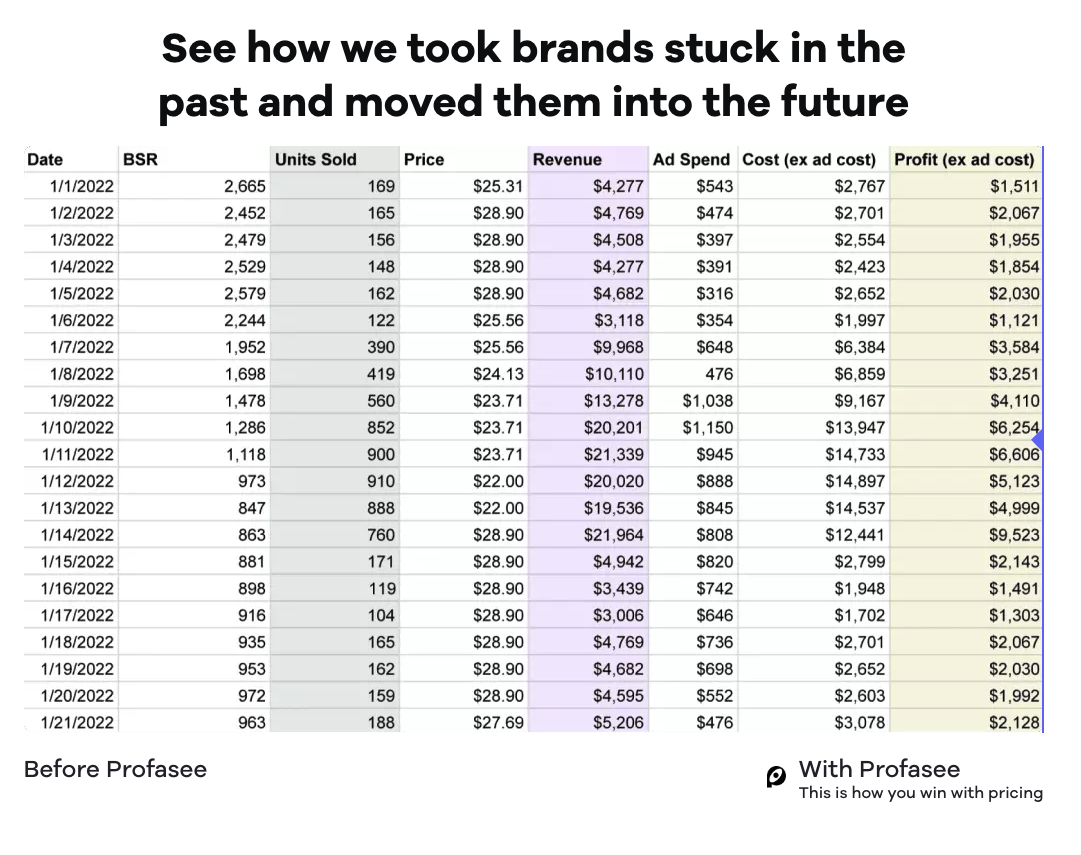This screenshot has height=855, width=1081.
Task: Click the $21,964 revenue cell
Action: (614, 535)
